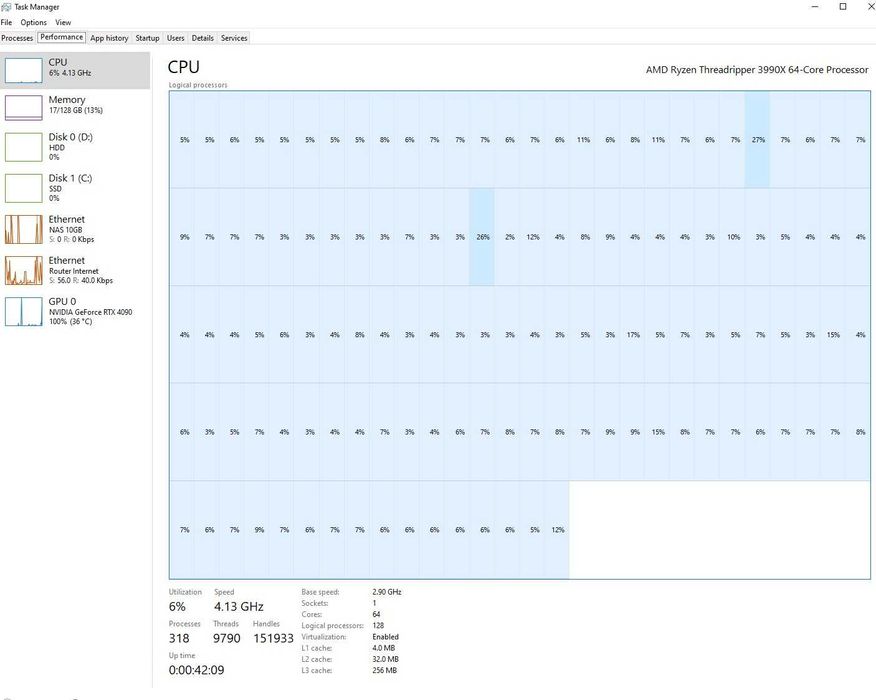Close the Task Manager window

click(870, 7)
